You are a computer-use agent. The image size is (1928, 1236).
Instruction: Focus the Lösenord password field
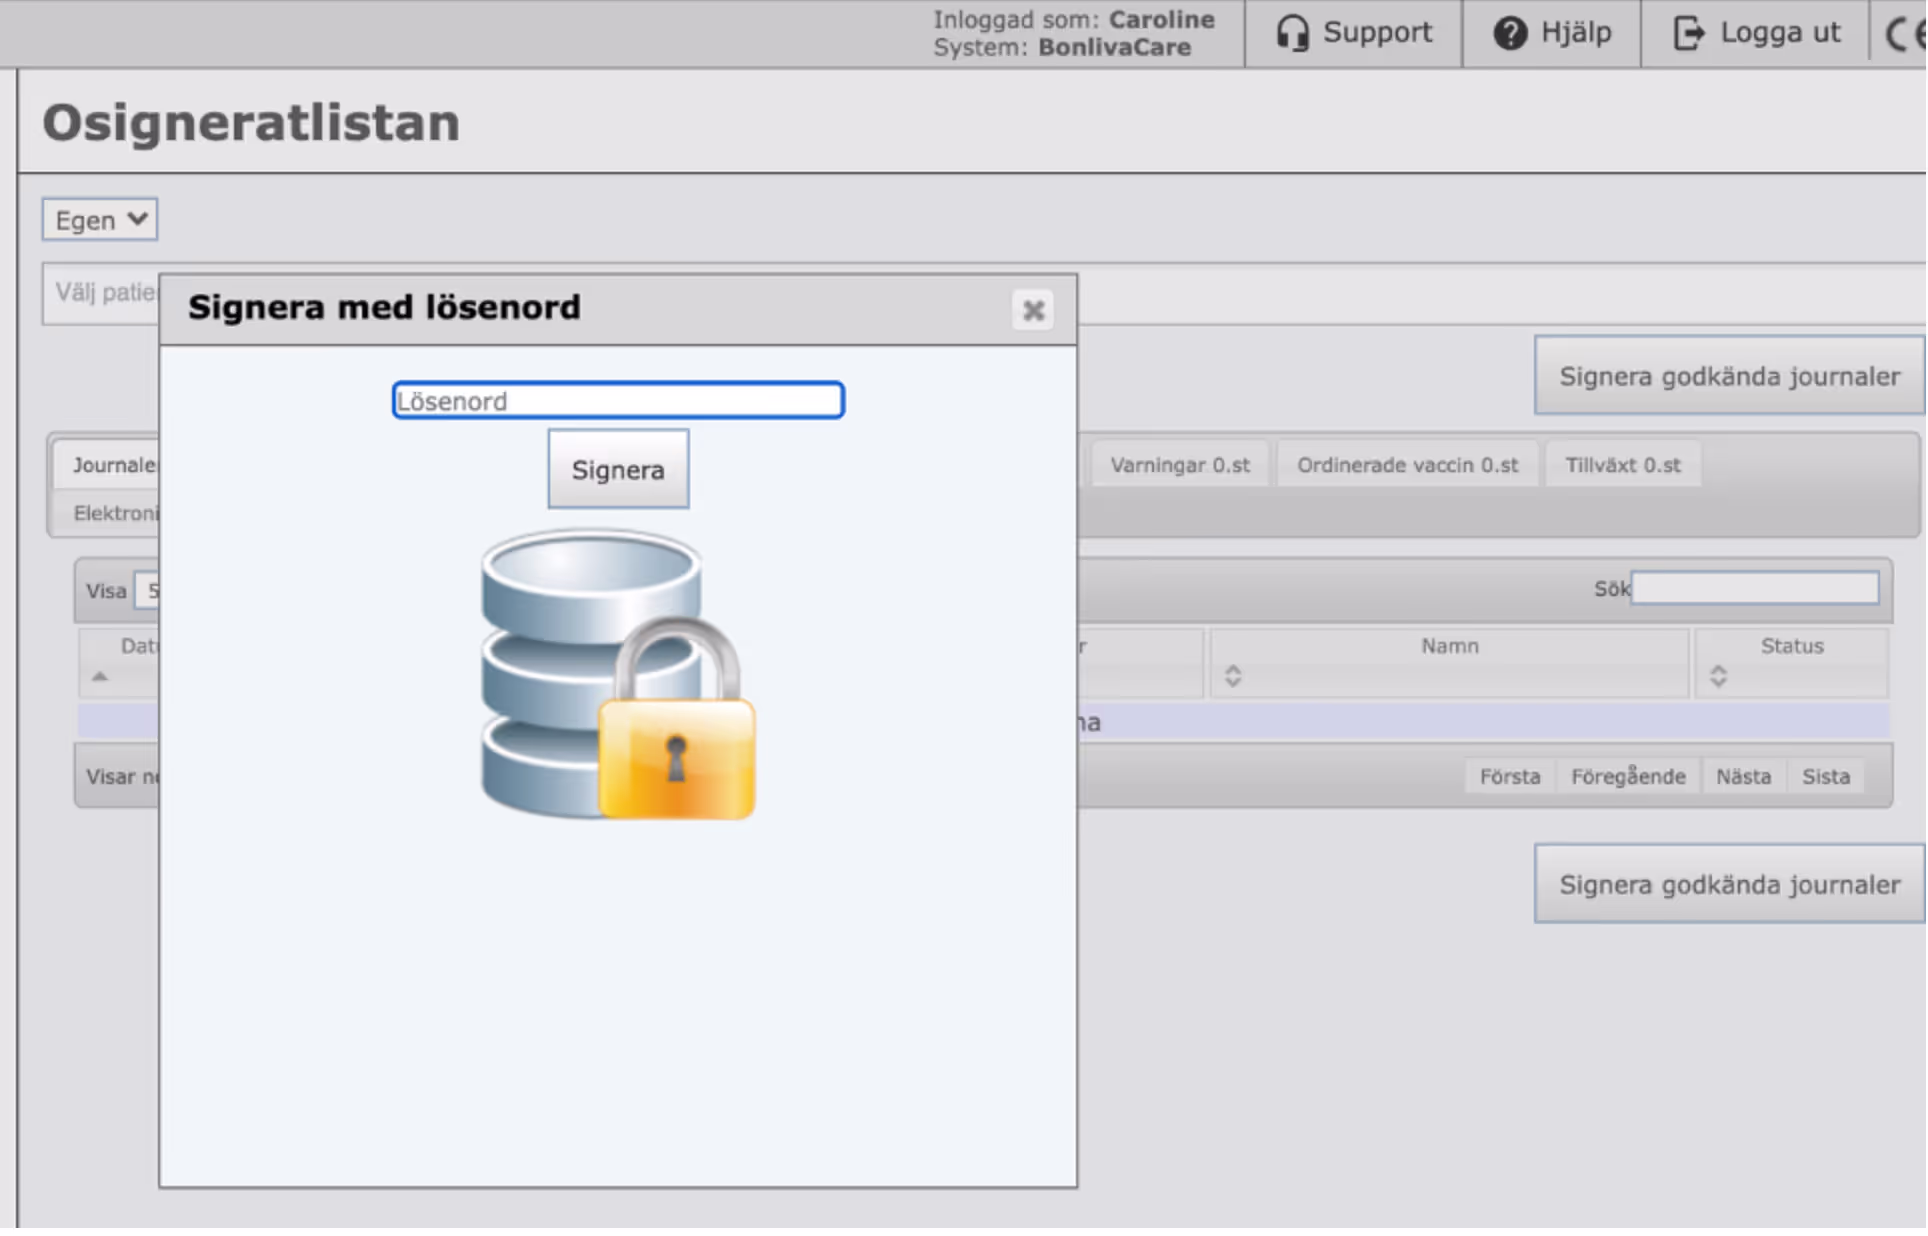pos(617,400)
